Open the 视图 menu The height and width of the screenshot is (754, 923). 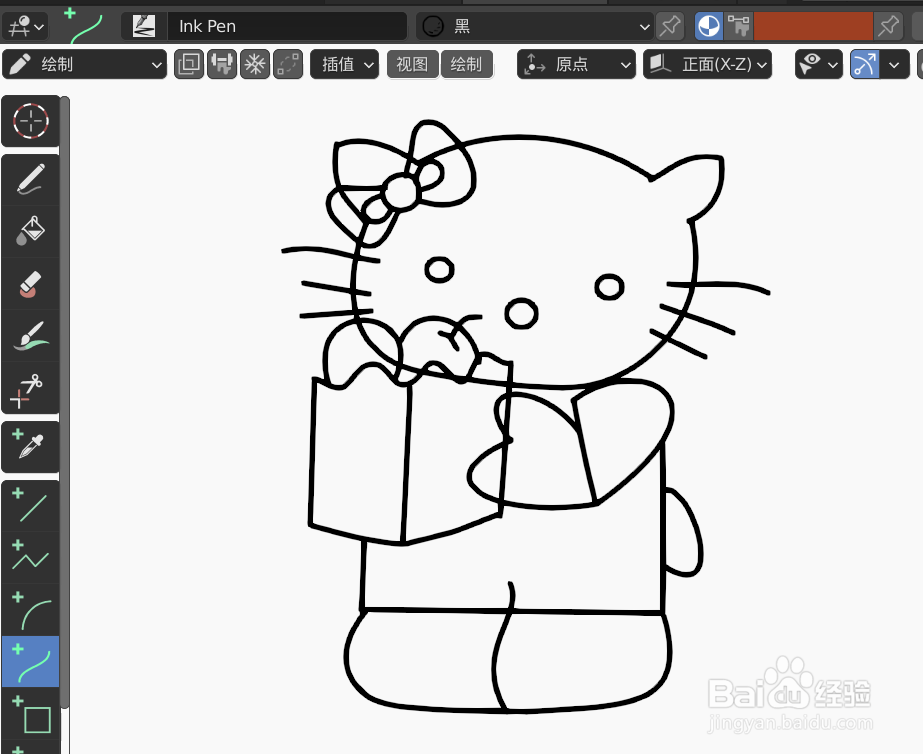tap(412, 64)
